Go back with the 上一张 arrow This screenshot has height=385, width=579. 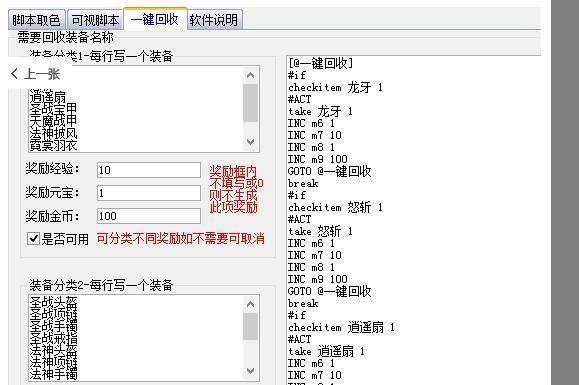[x=36, y=74]
